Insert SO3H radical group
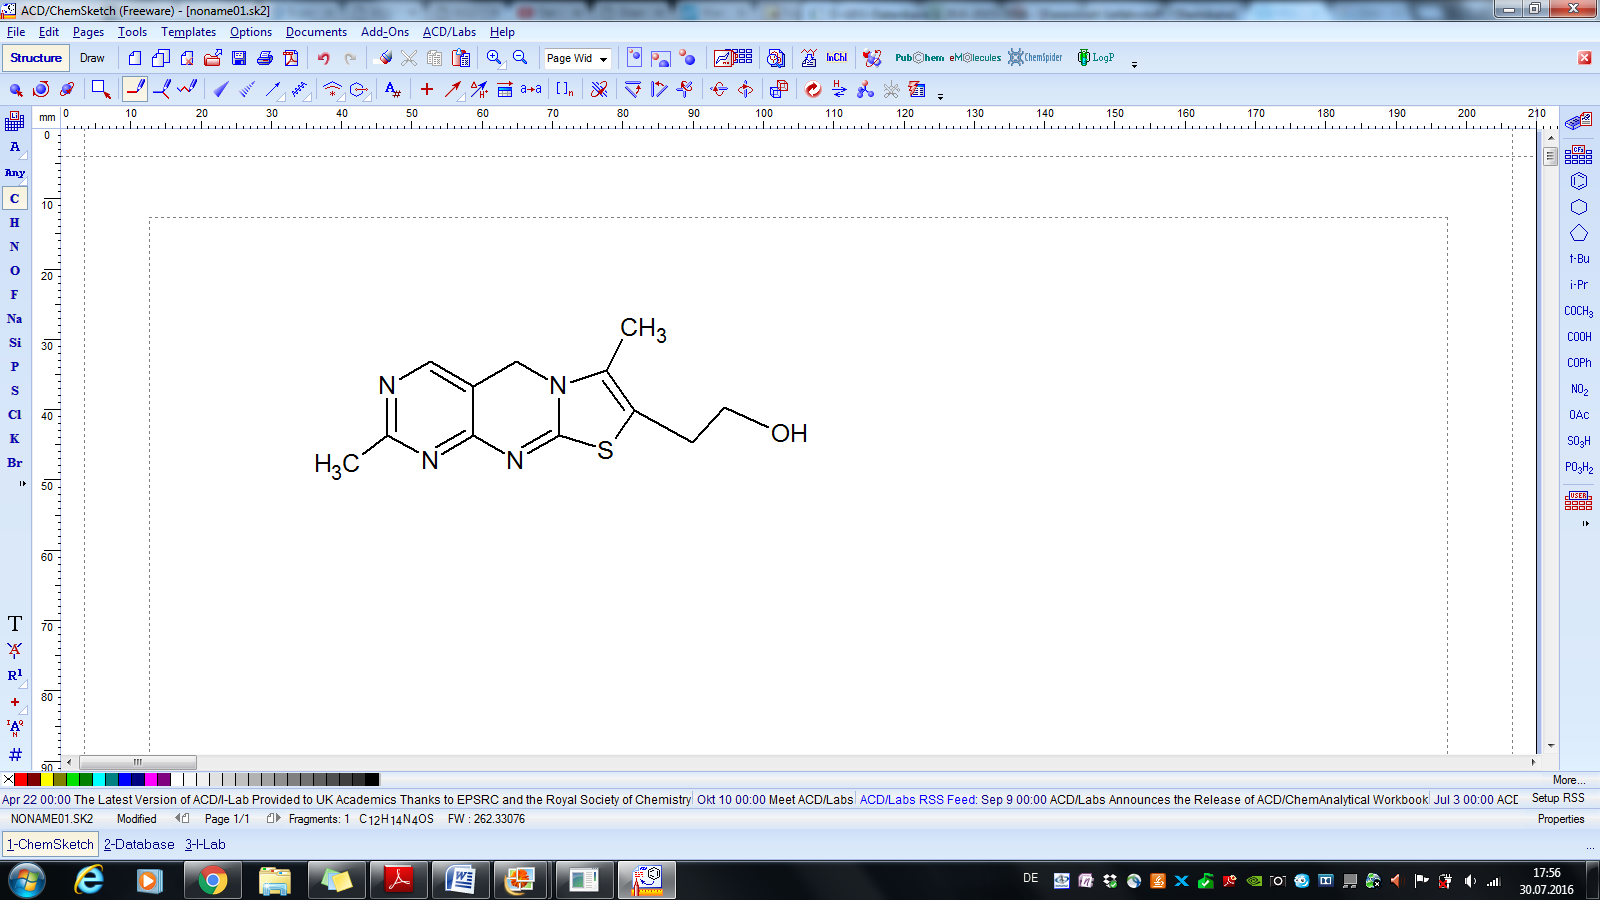The width and height of the screenshot is (1600, 900). coord(1579,441)
